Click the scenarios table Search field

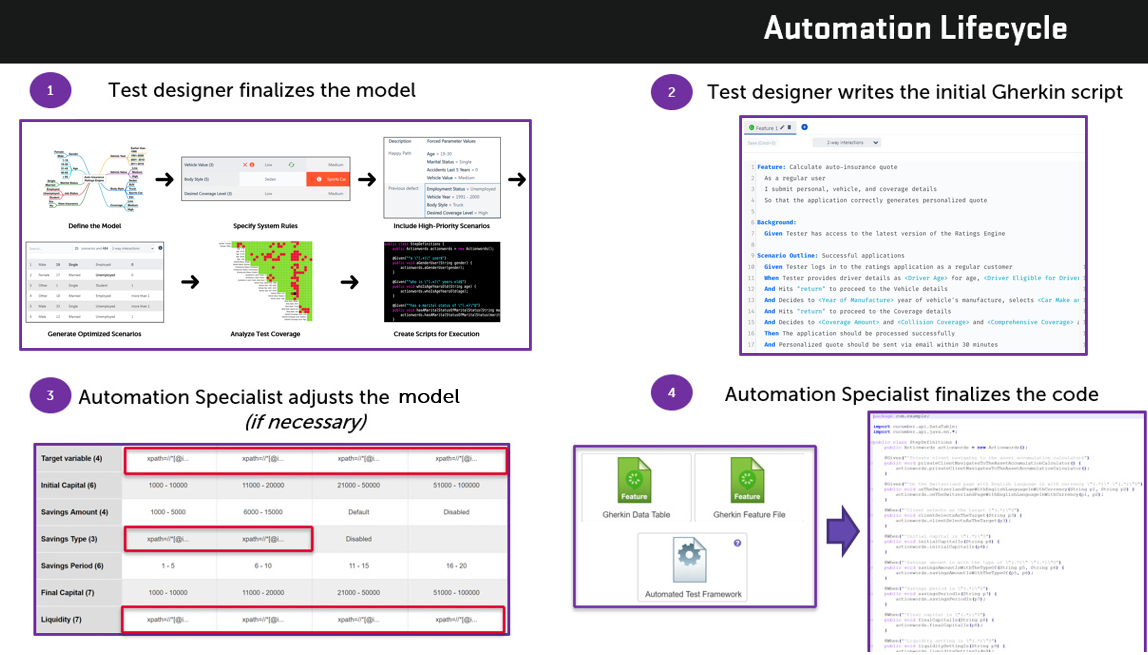pyautogui.click(x=50, y=248)
